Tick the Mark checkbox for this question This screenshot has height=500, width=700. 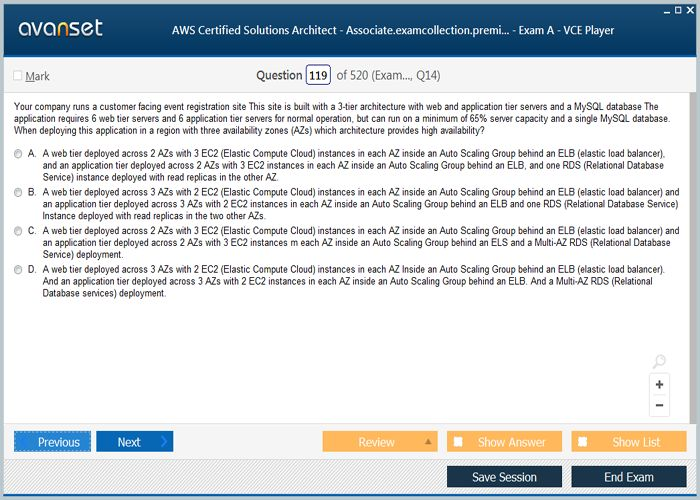click(18, 76)
